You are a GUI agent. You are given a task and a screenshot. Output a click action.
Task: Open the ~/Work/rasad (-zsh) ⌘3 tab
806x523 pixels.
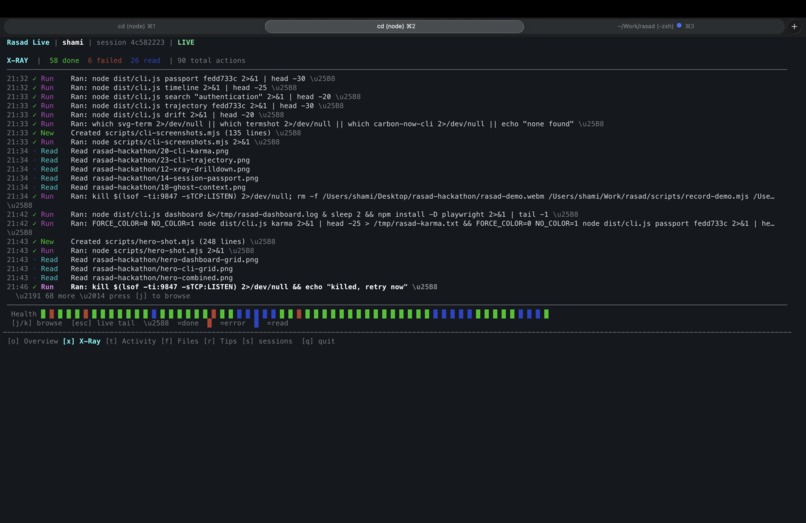655,26
